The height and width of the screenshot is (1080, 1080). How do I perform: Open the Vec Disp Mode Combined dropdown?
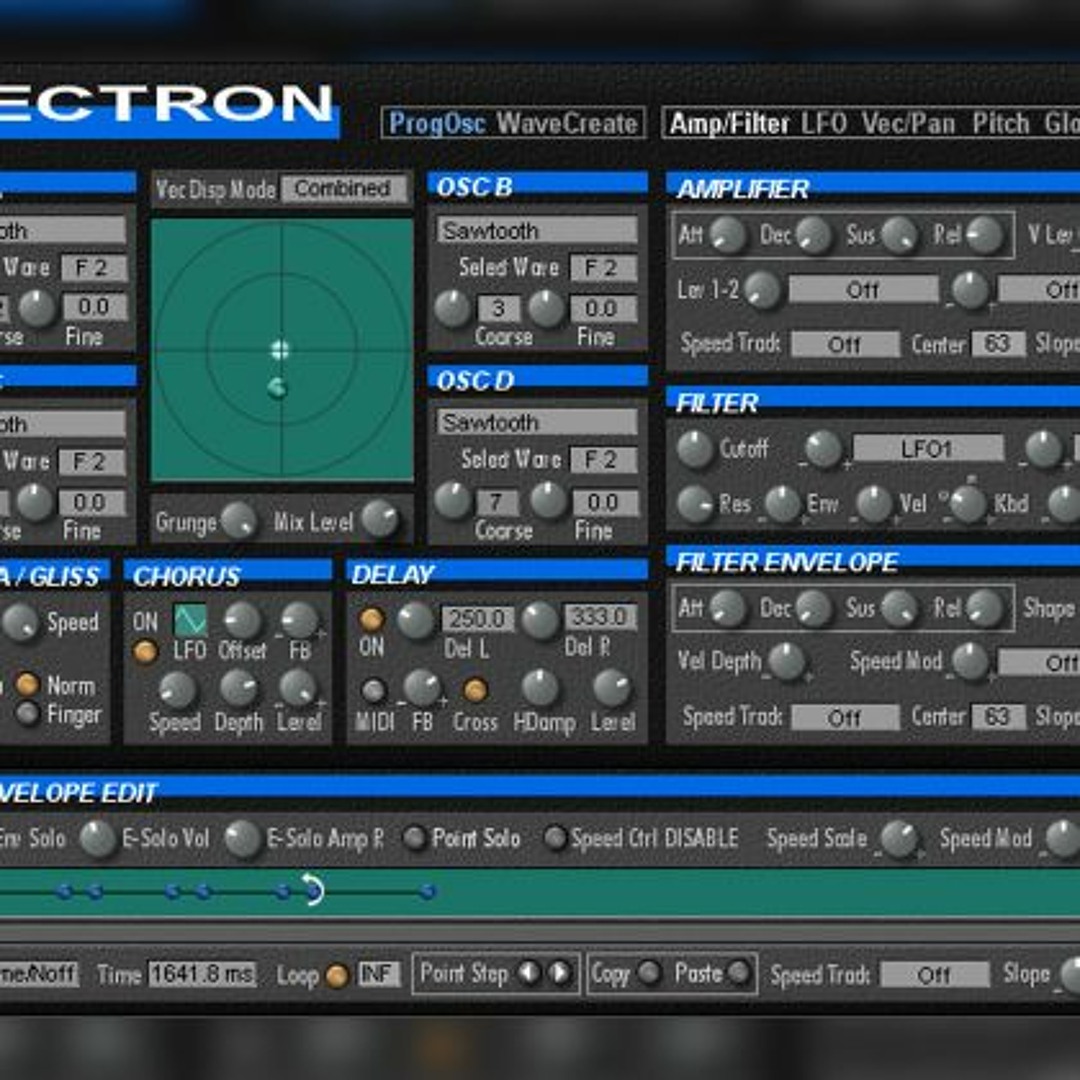[x=345, y=188]
